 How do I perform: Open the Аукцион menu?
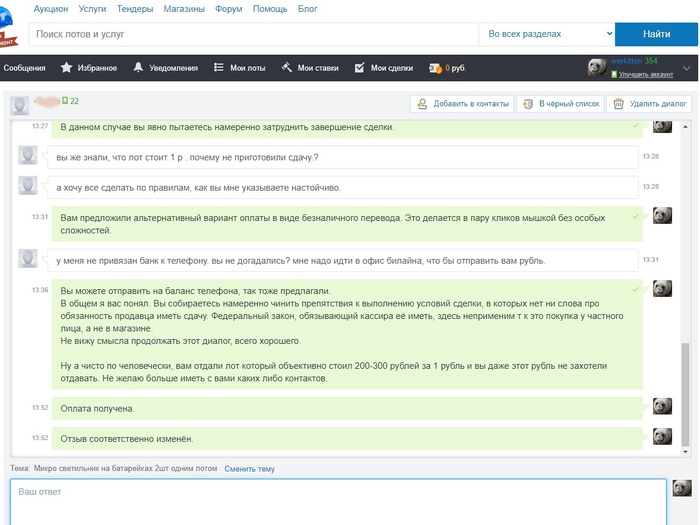point(51,8)
